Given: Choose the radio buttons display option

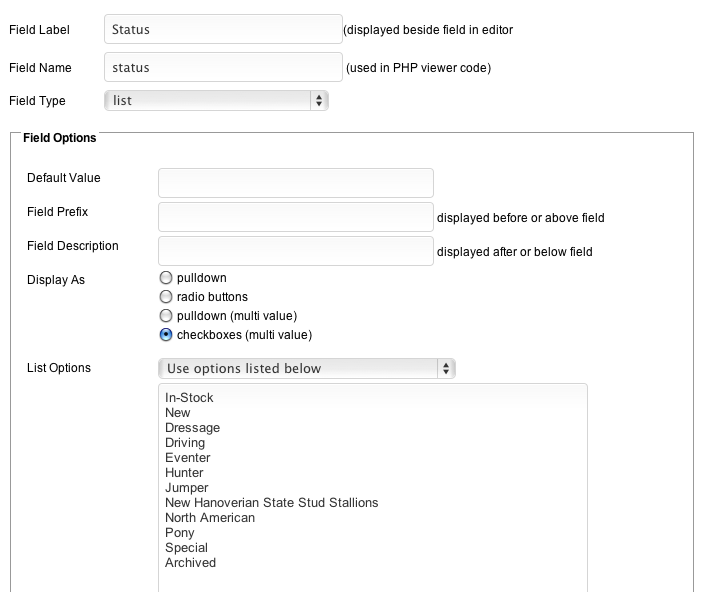Looking at the screenshot, I should [166, 297].
